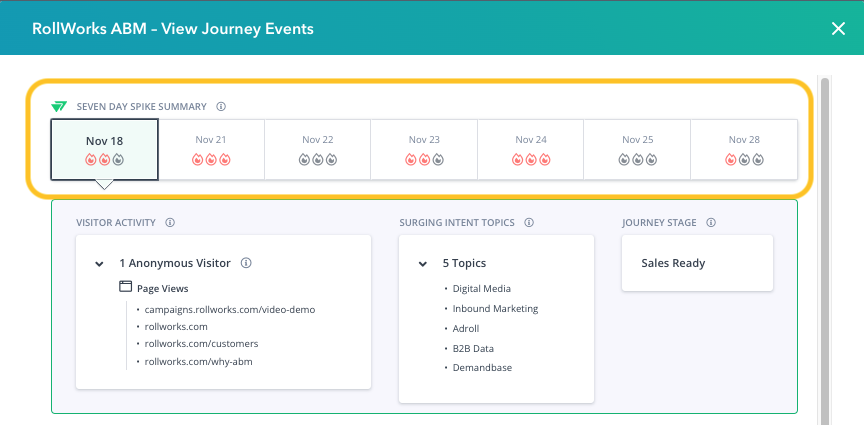Click the Inbound Marketing topic
Image resolution: width=864 pixels, height=425 pixels.
(495, 309)
